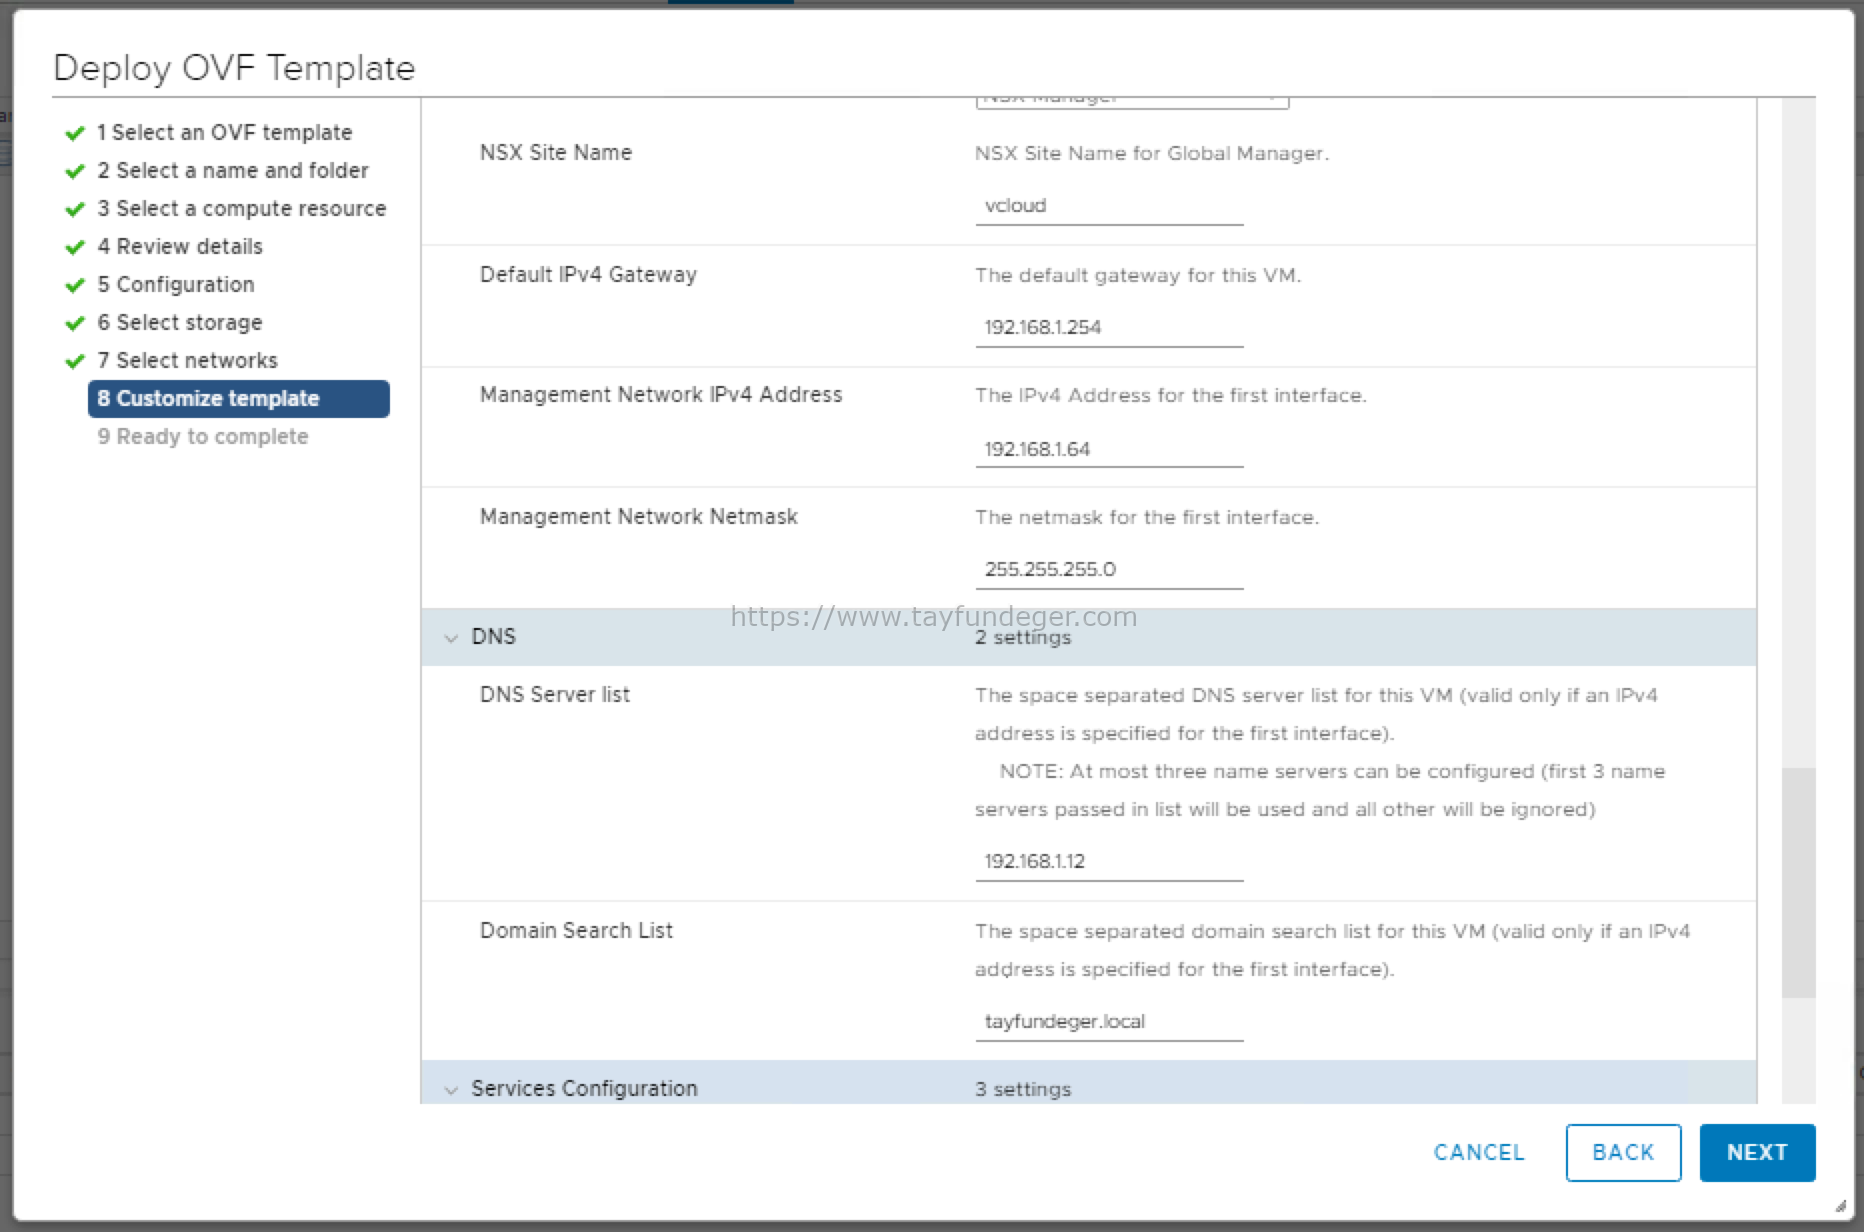Go to step 6 Select storage

180,322
